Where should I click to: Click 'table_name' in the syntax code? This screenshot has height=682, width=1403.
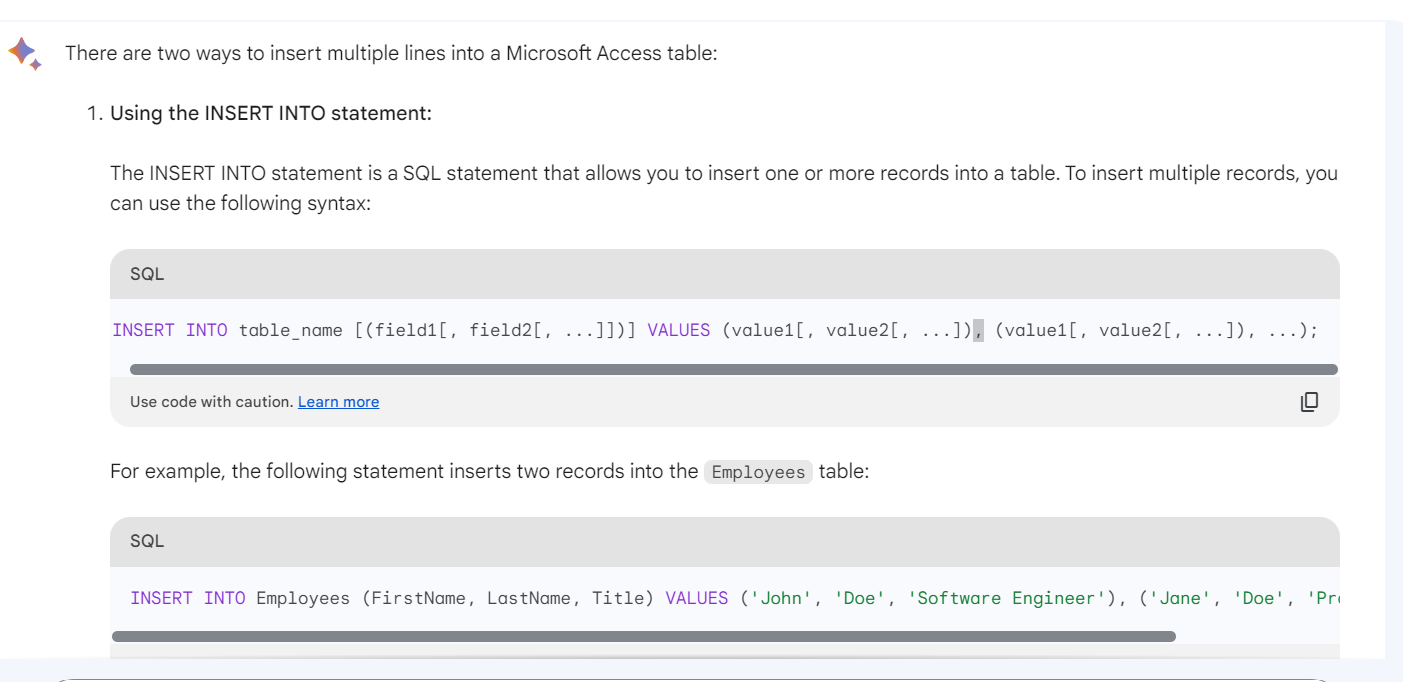(x=291, y=331)
